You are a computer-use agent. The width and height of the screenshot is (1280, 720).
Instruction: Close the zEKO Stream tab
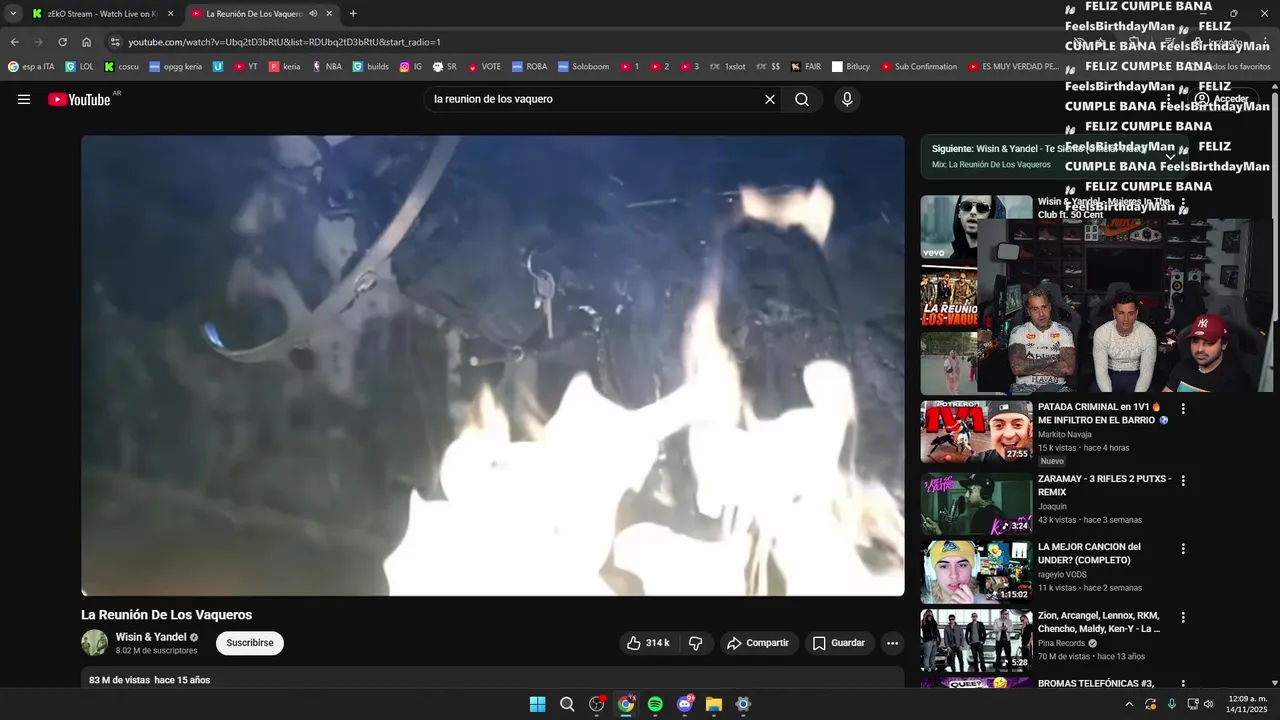170,14
